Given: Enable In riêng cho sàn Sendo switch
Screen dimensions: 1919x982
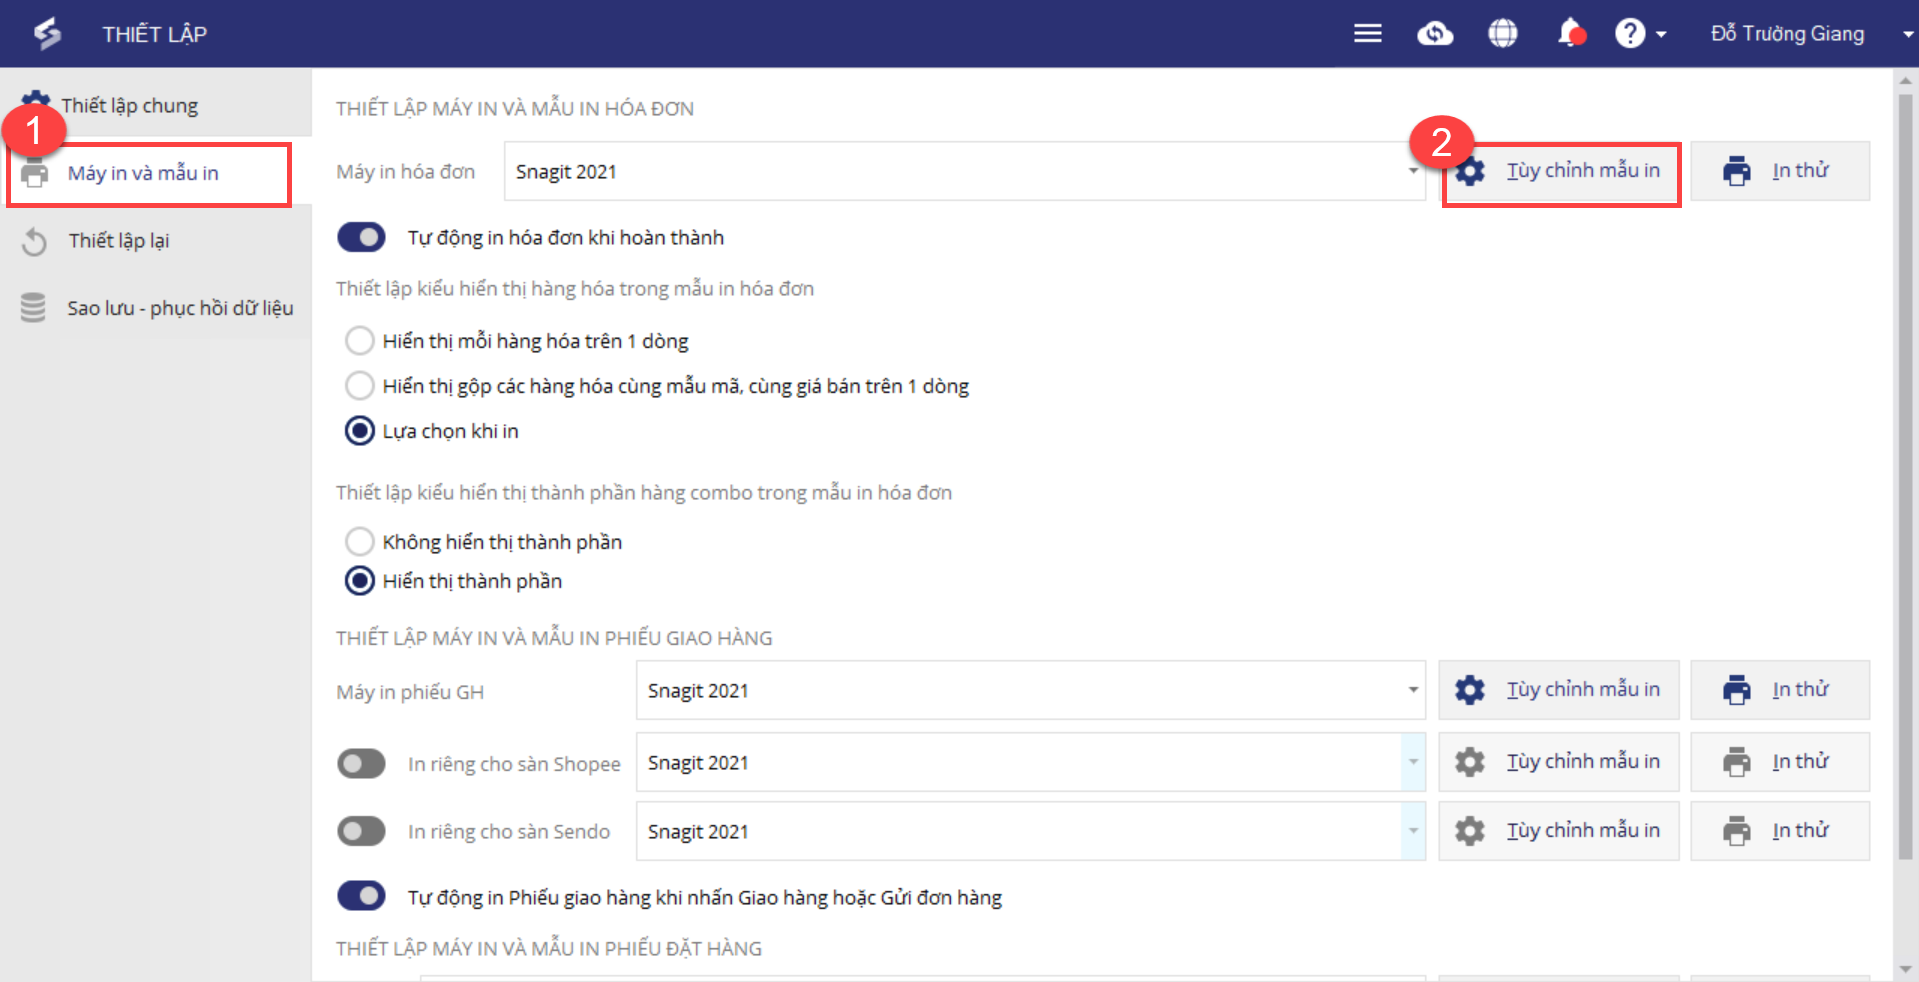Looking at the screenshot, I should pos(361,831).
